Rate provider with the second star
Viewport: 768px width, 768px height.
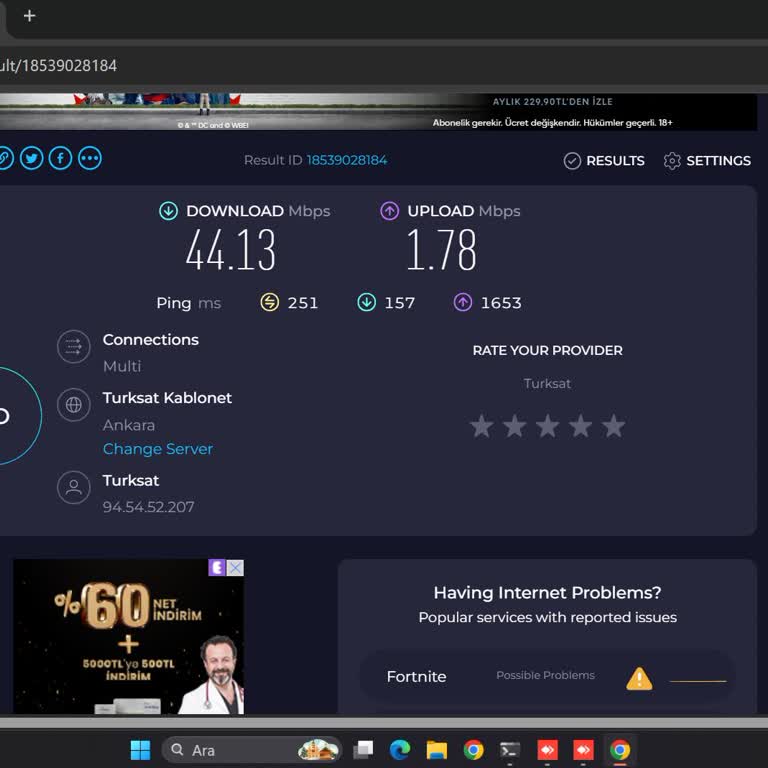[515, 426]
